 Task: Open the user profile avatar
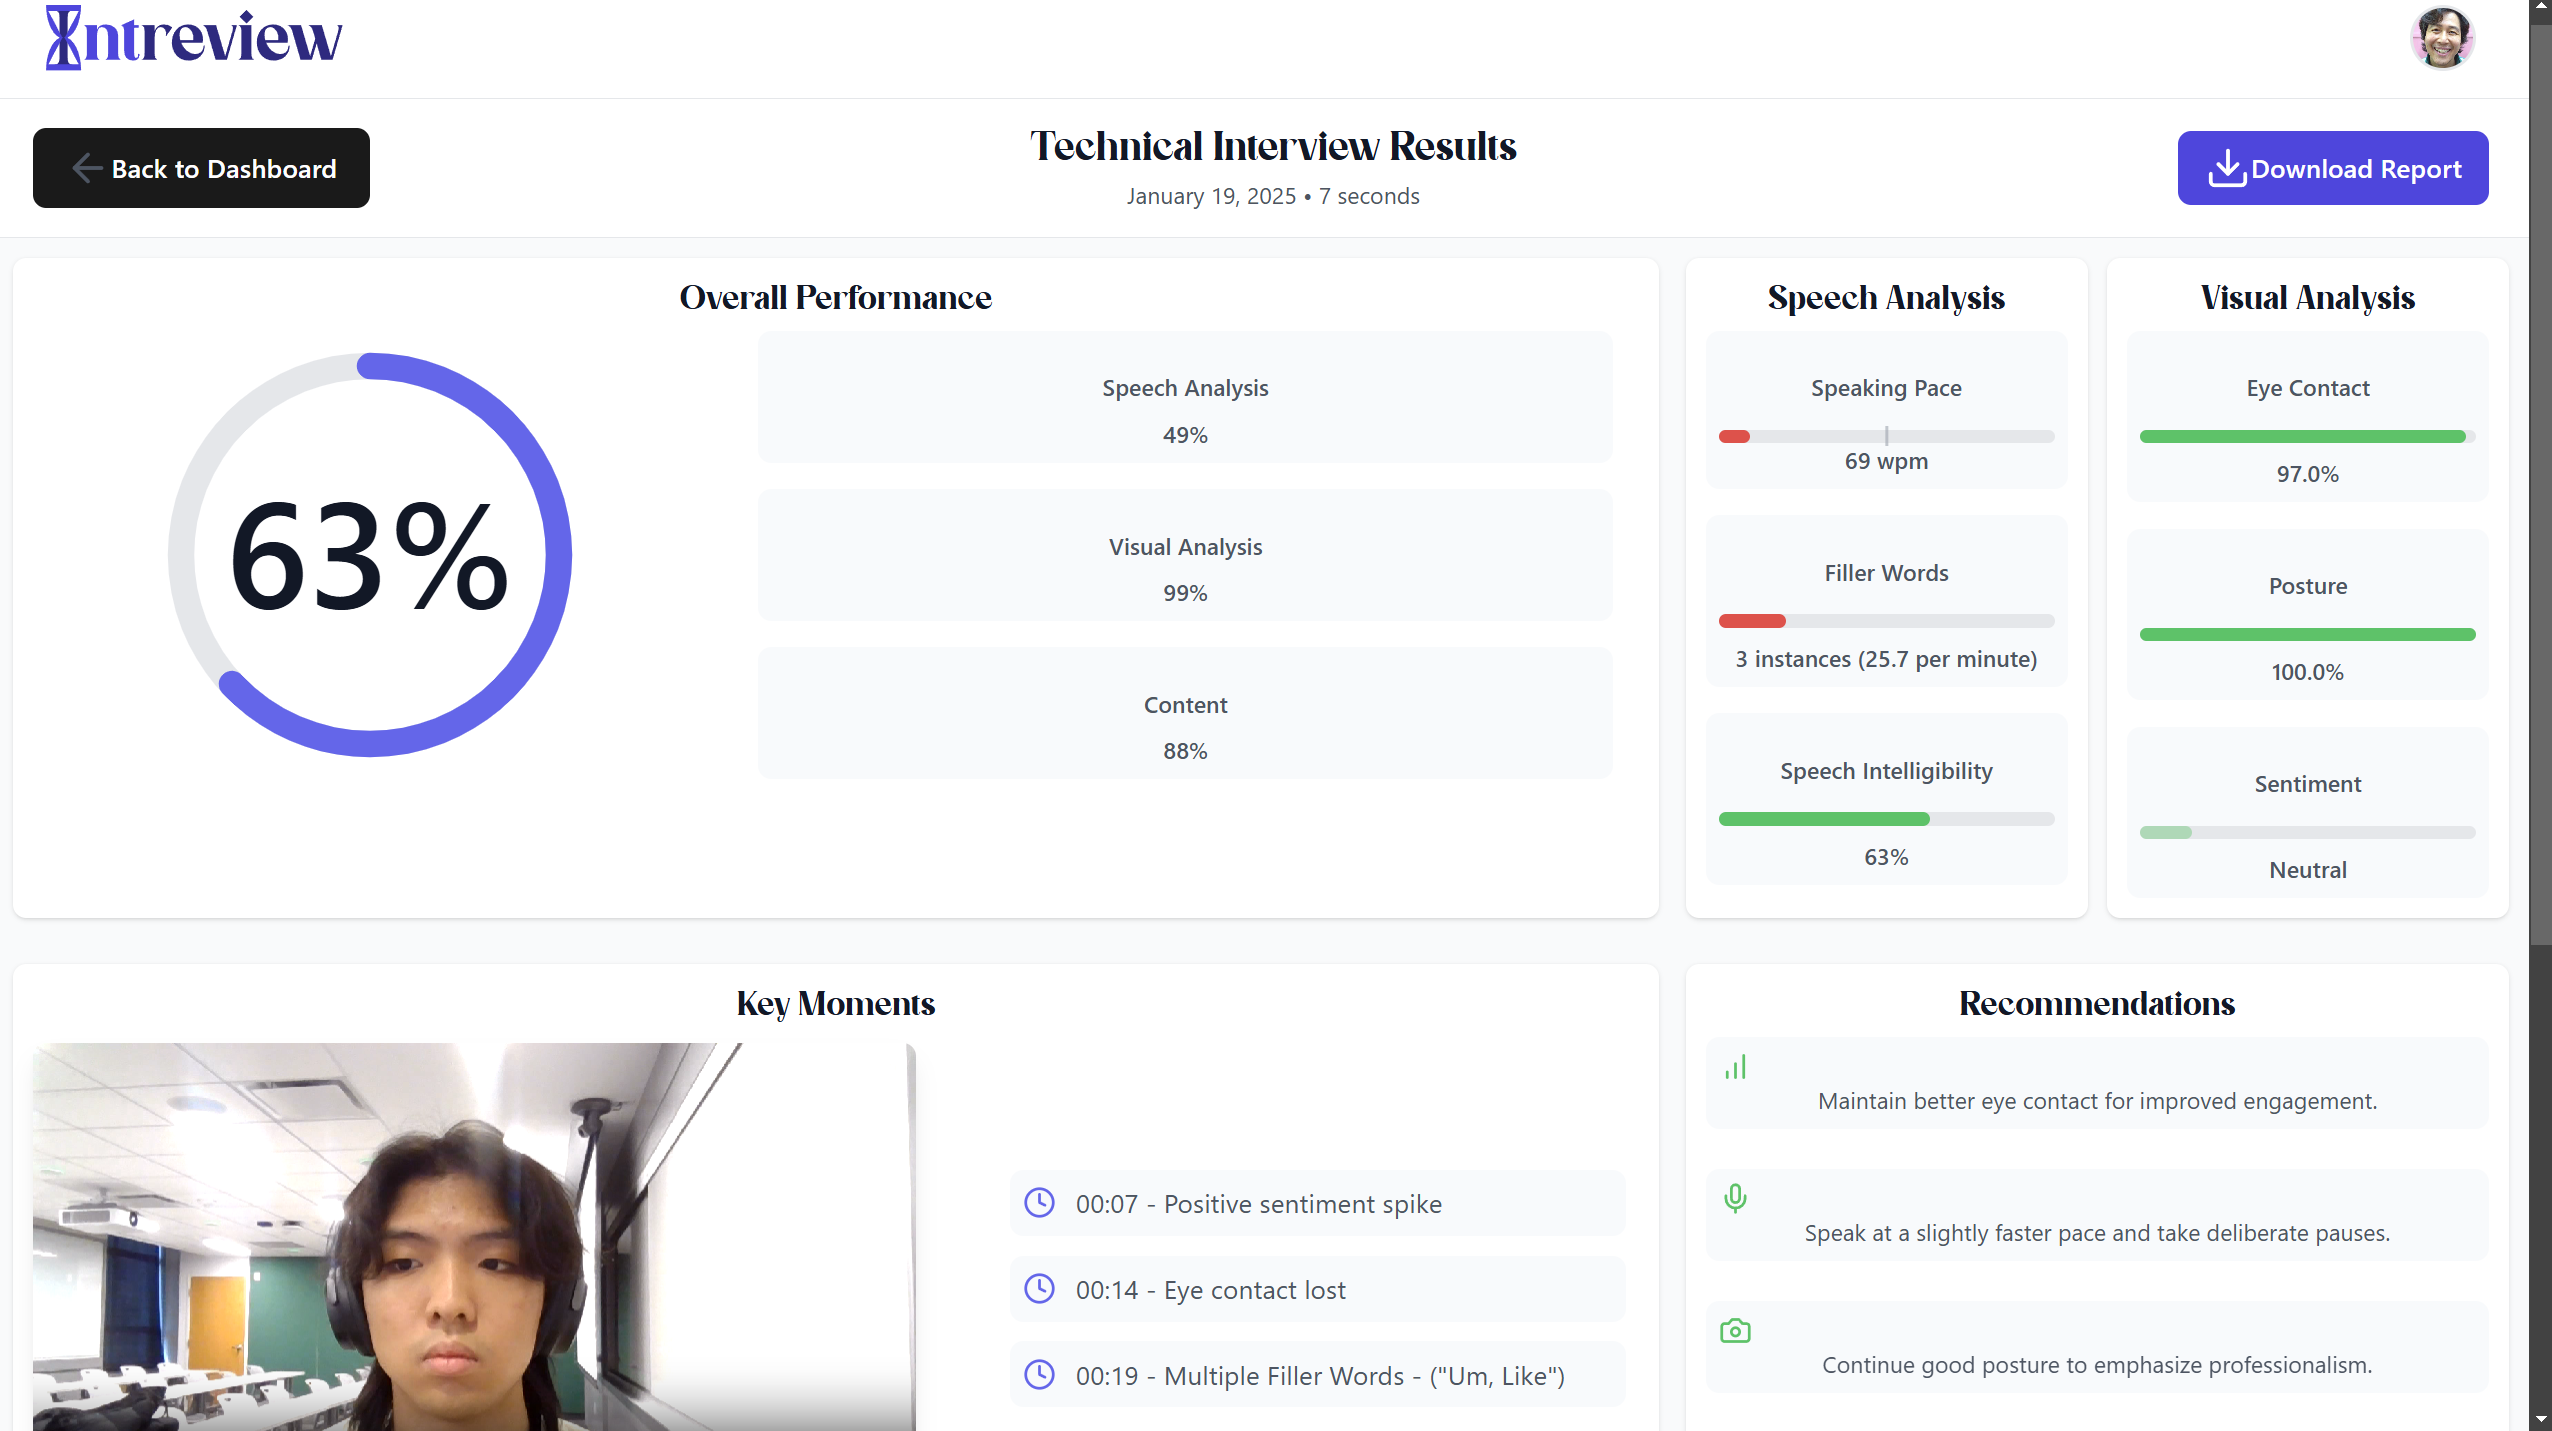coord(2441,38)
